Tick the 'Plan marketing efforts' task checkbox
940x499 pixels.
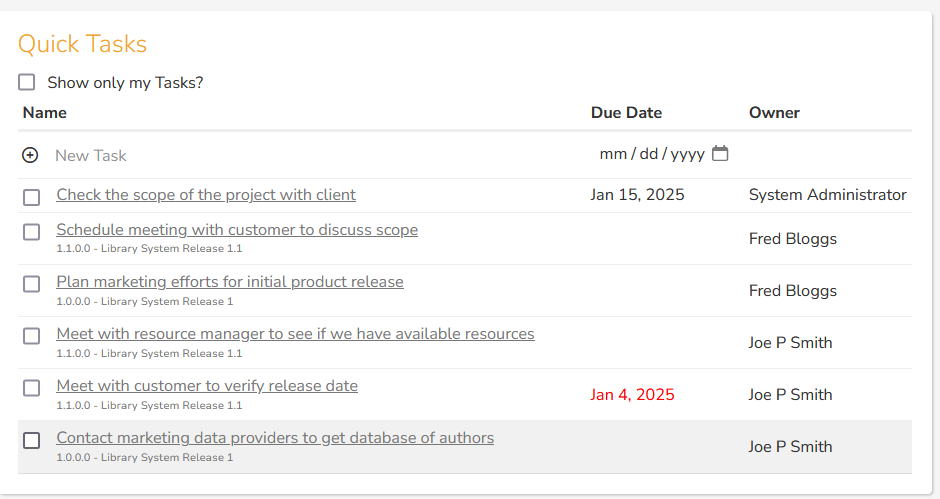coord(31,284)
